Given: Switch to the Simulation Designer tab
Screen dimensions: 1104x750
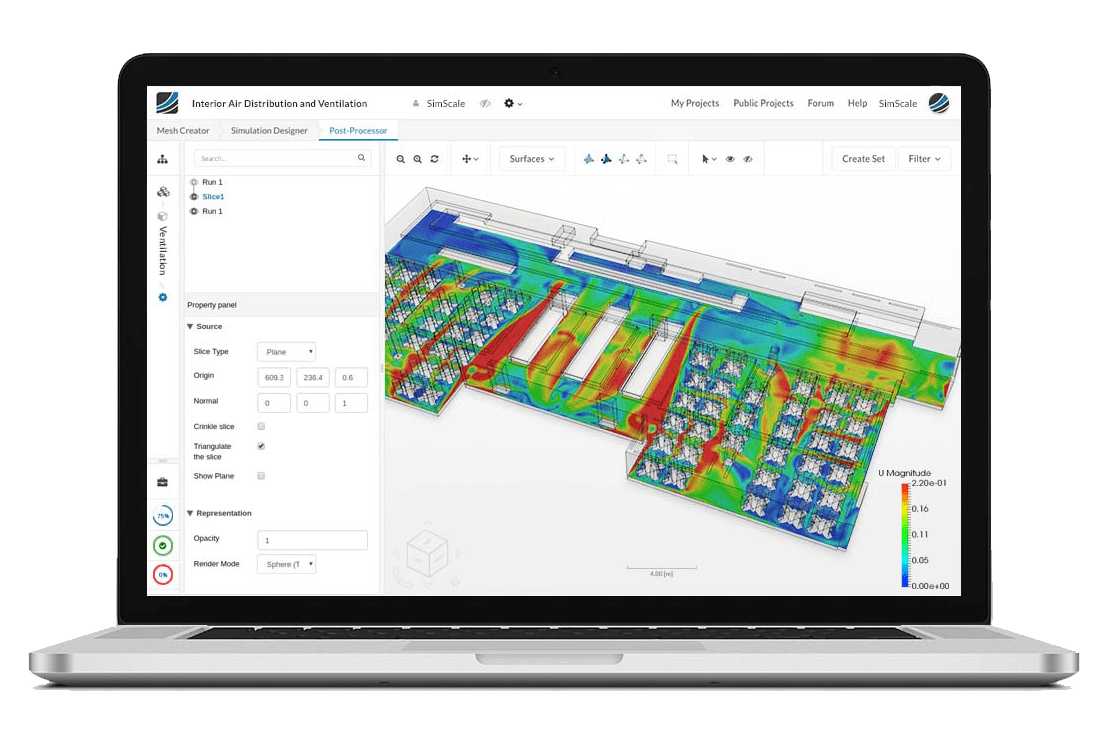Looking at the screenshot, I should coord(269,131).
